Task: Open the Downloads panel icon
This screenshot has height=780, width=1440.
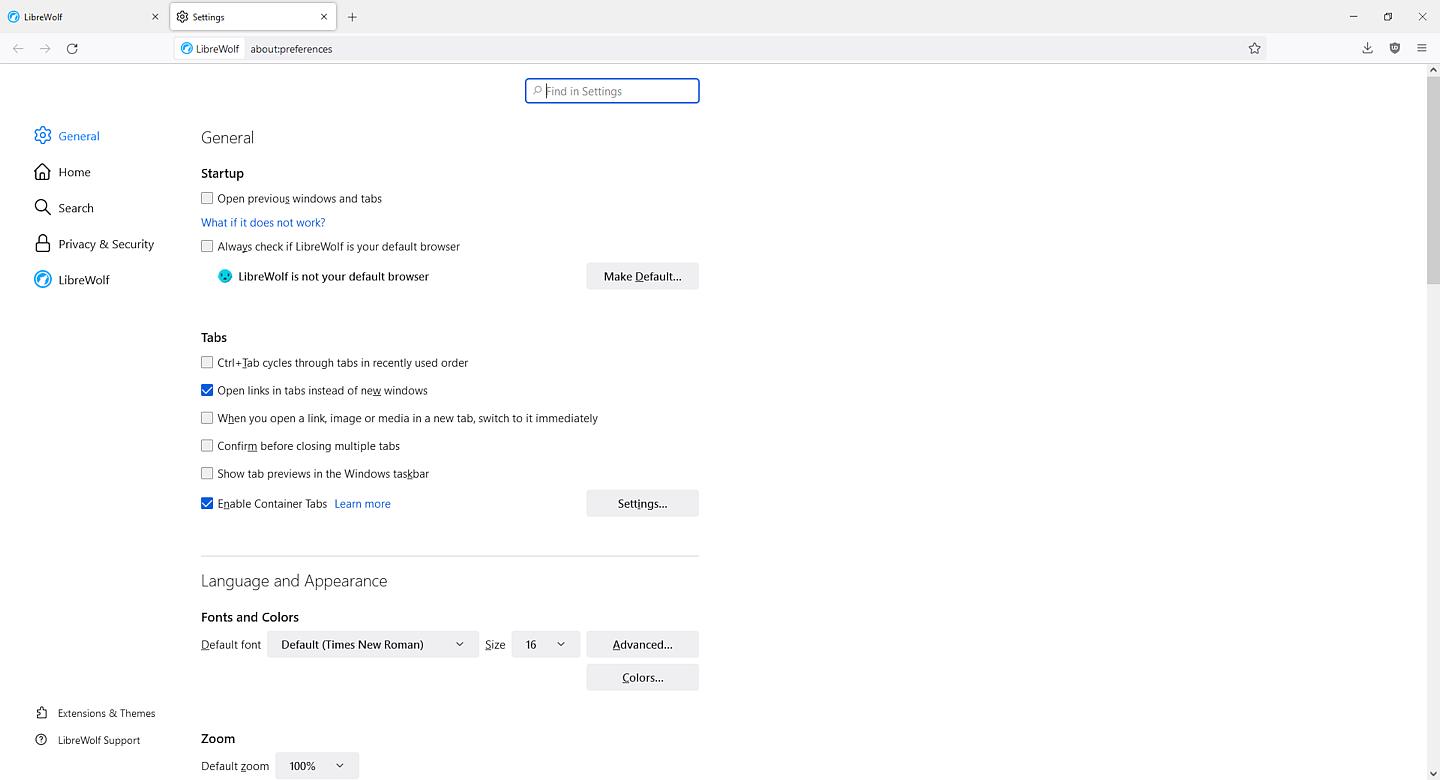Action: [1367, 48]
